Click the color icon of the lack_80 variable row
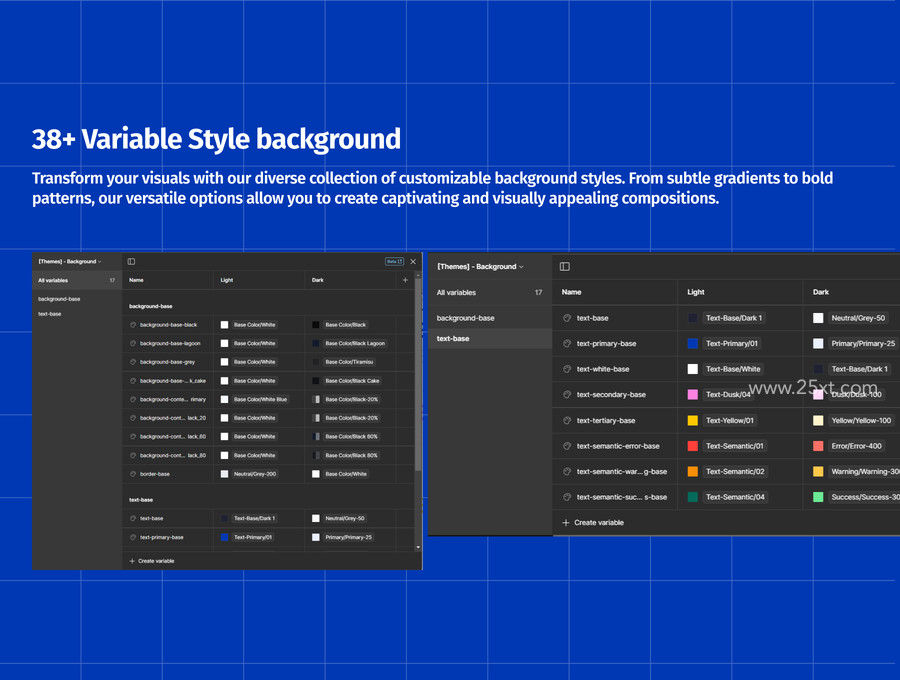 pos(133,455)
